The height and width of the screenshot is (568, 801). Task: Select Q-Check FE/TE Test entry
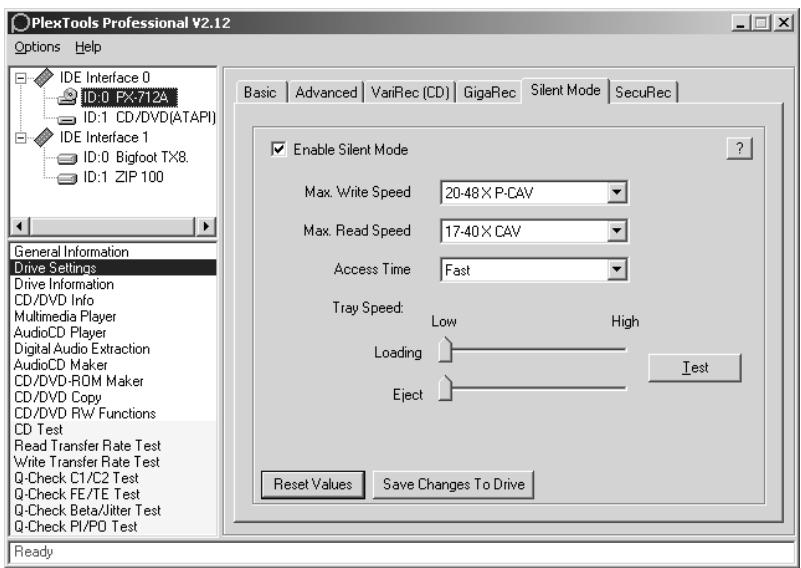click(113, 494)
